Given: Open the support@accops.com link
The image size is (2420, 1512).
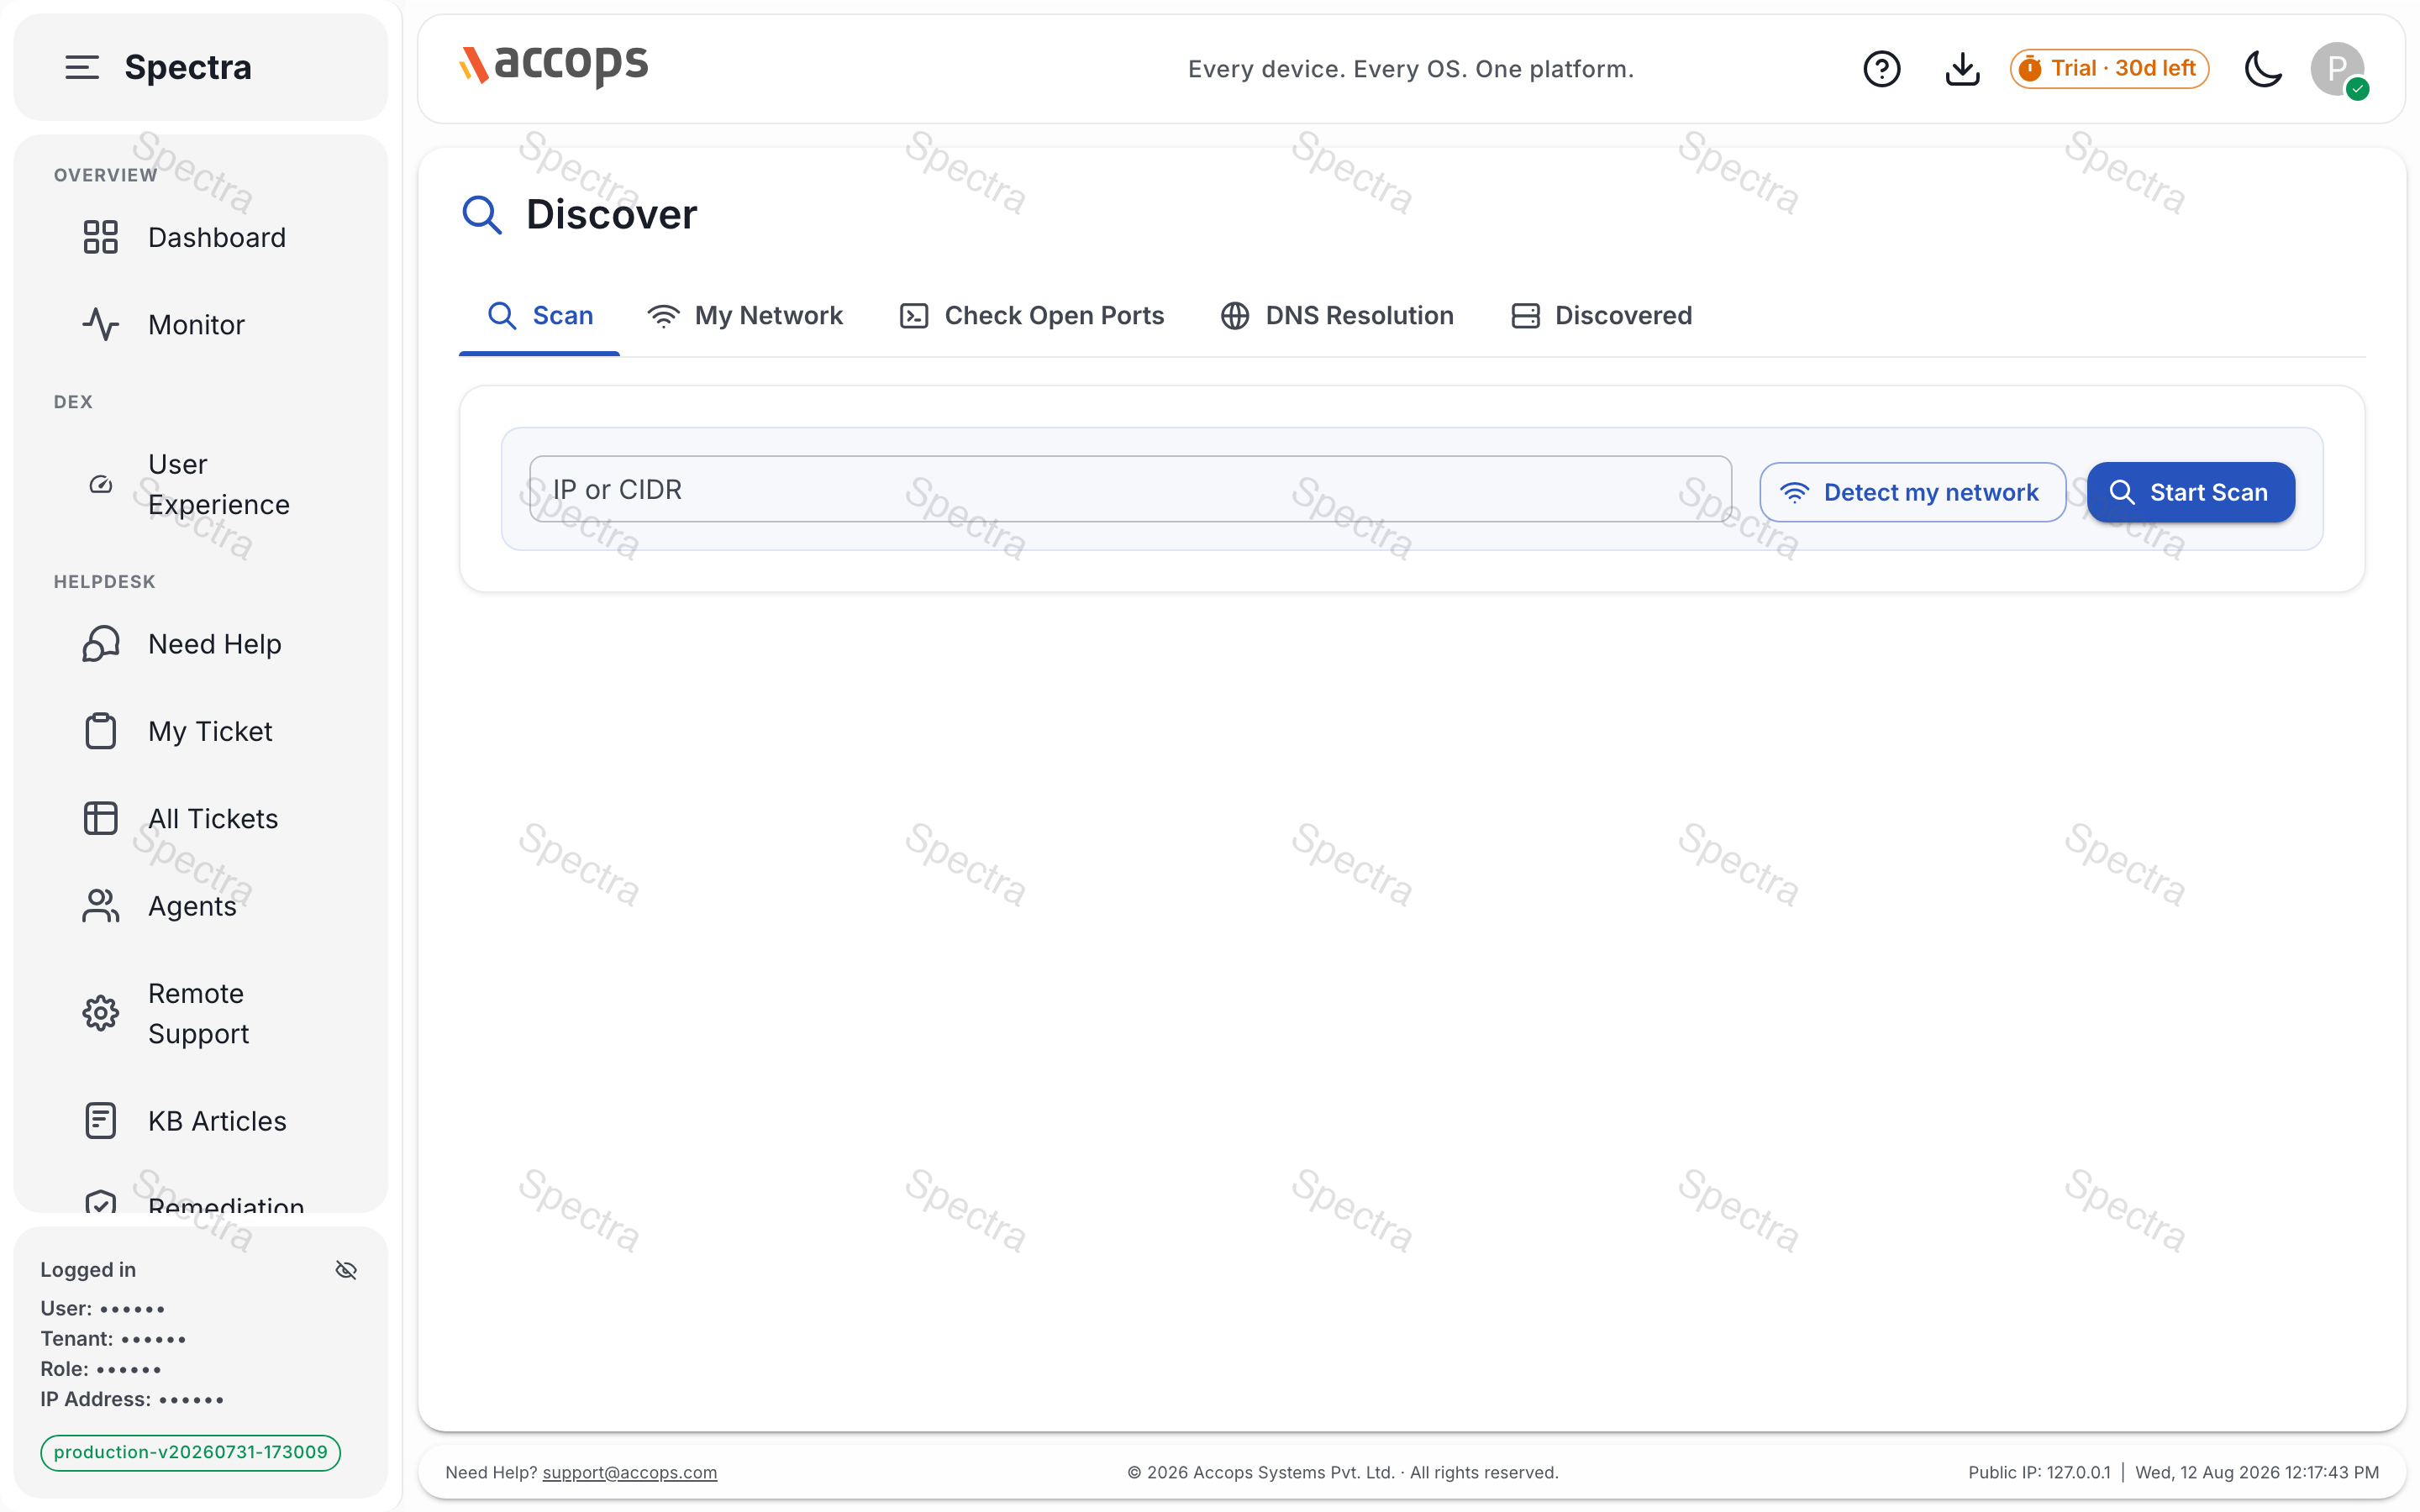Looking at the screenshot, I should click(629, 1473).
